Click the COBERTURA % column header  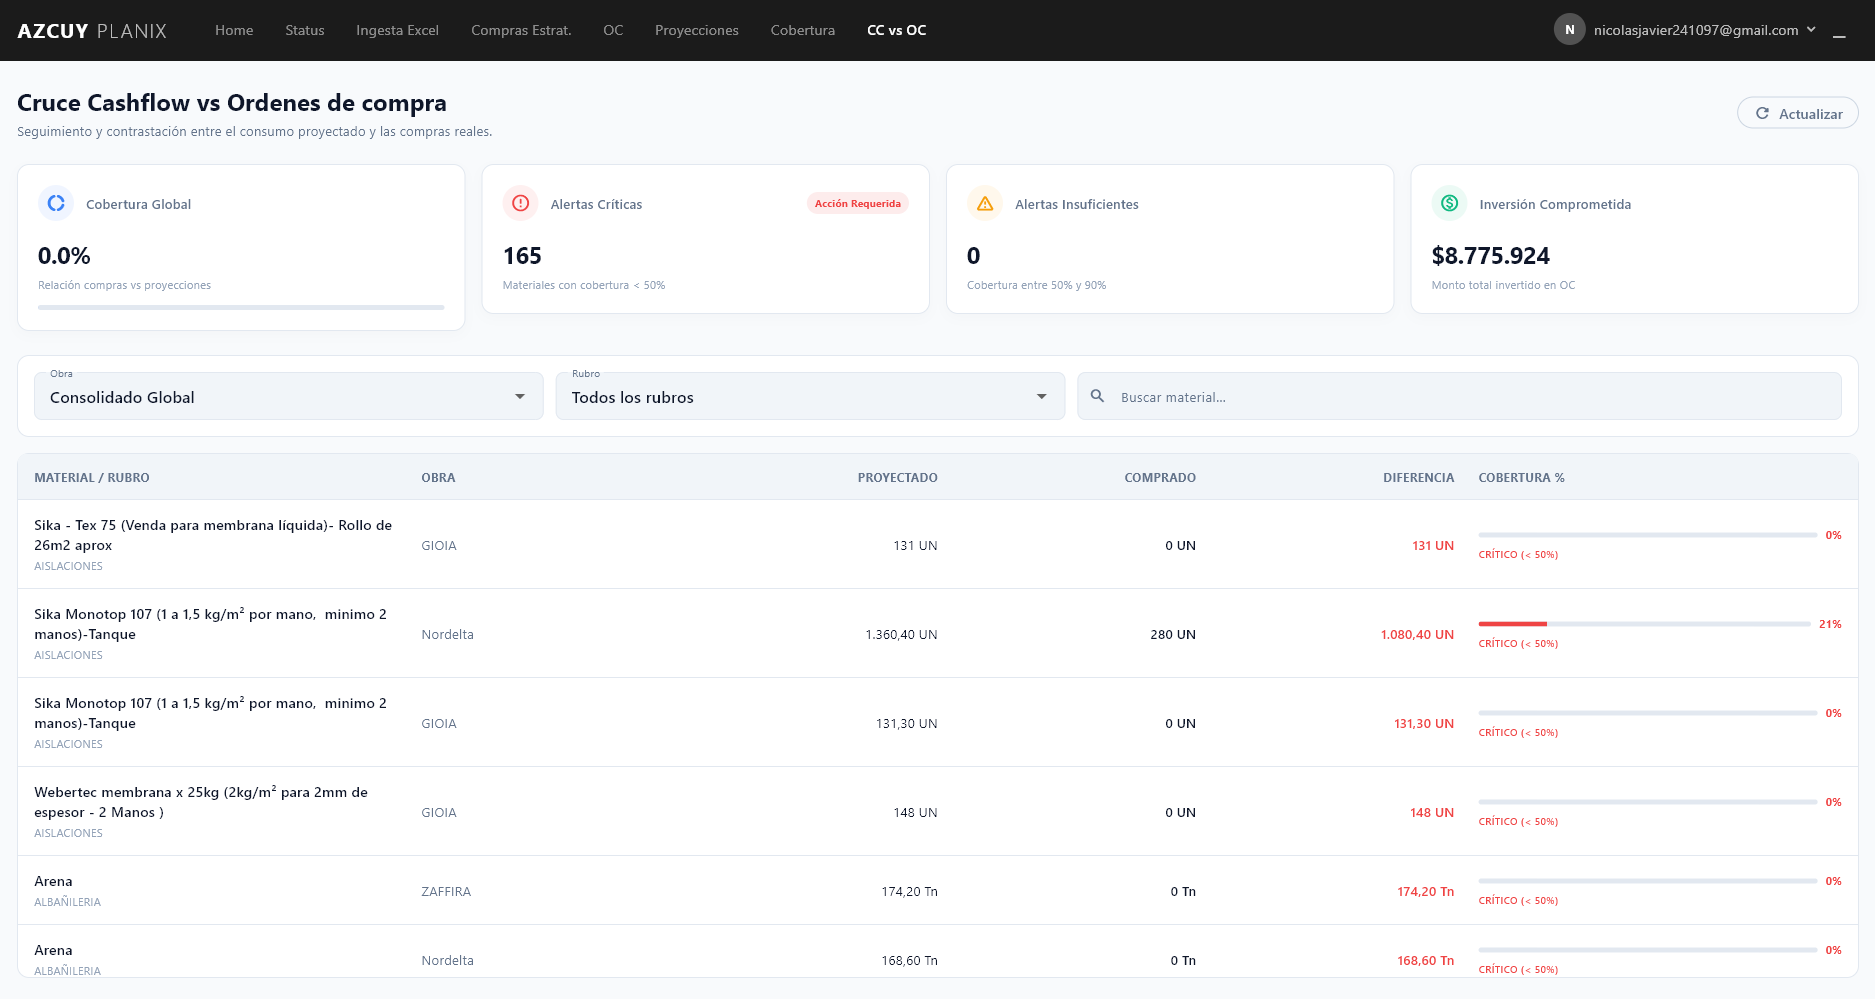pos(1521,477)
